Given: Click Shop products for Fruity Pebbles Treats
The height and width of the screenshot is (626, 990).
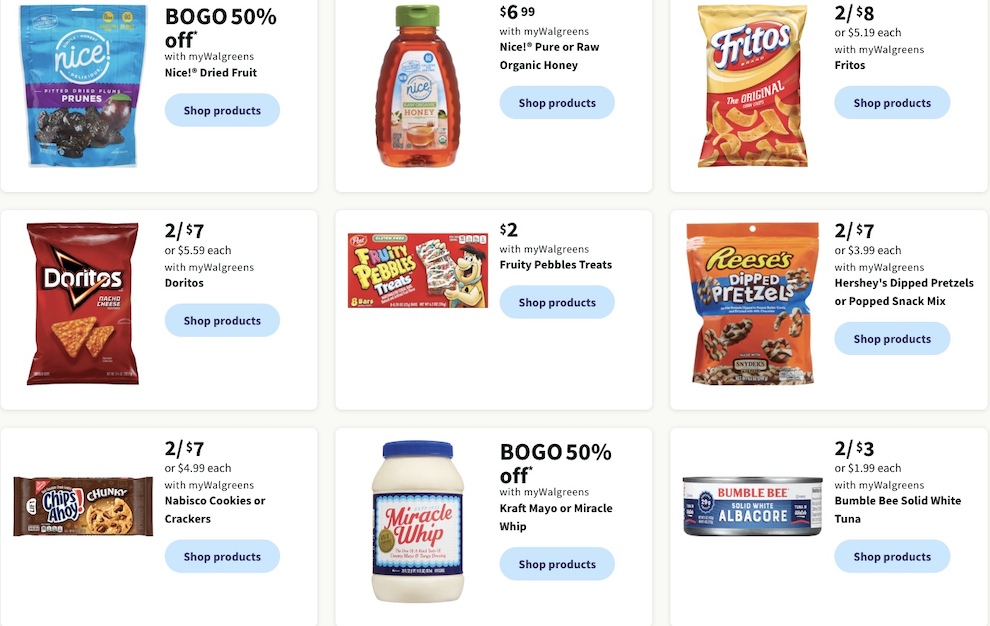Looking at the screenshot, I should point(557,303).
